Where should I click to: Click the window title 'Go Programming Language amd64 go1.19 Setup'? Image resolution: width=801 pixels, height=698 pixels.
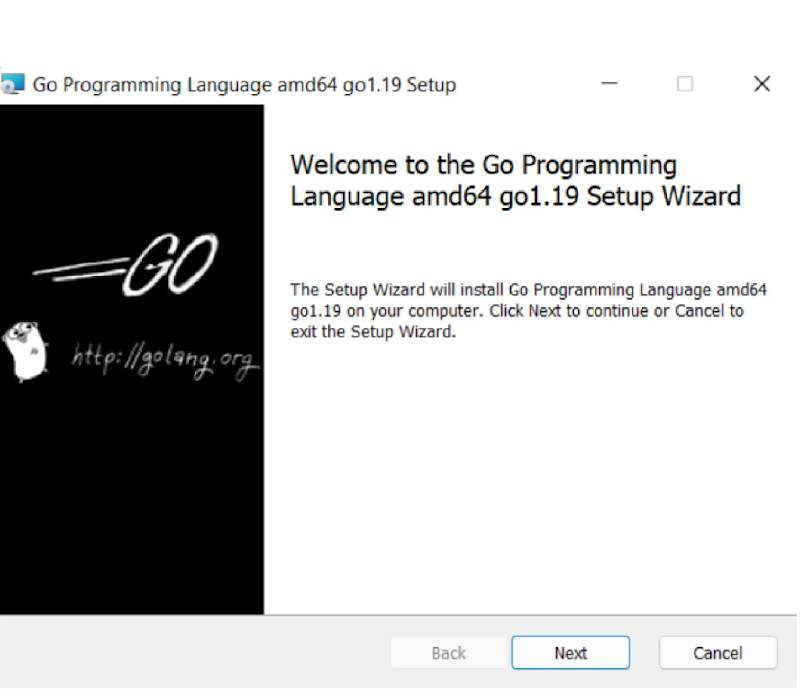pos(244,85)
